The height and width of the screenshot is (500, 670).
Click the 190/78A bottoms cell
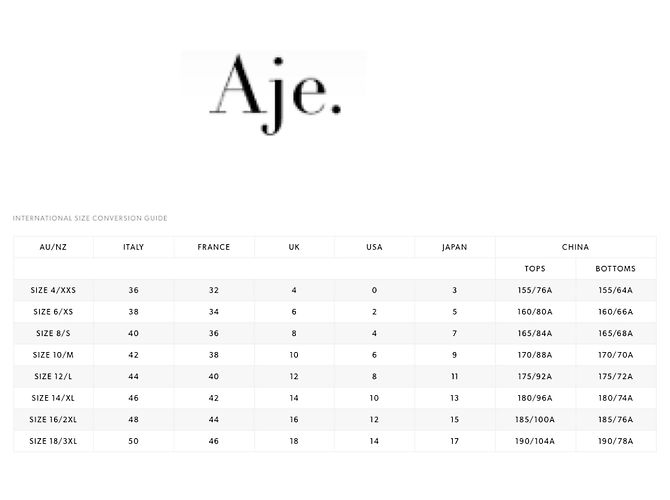coord(616,441)
